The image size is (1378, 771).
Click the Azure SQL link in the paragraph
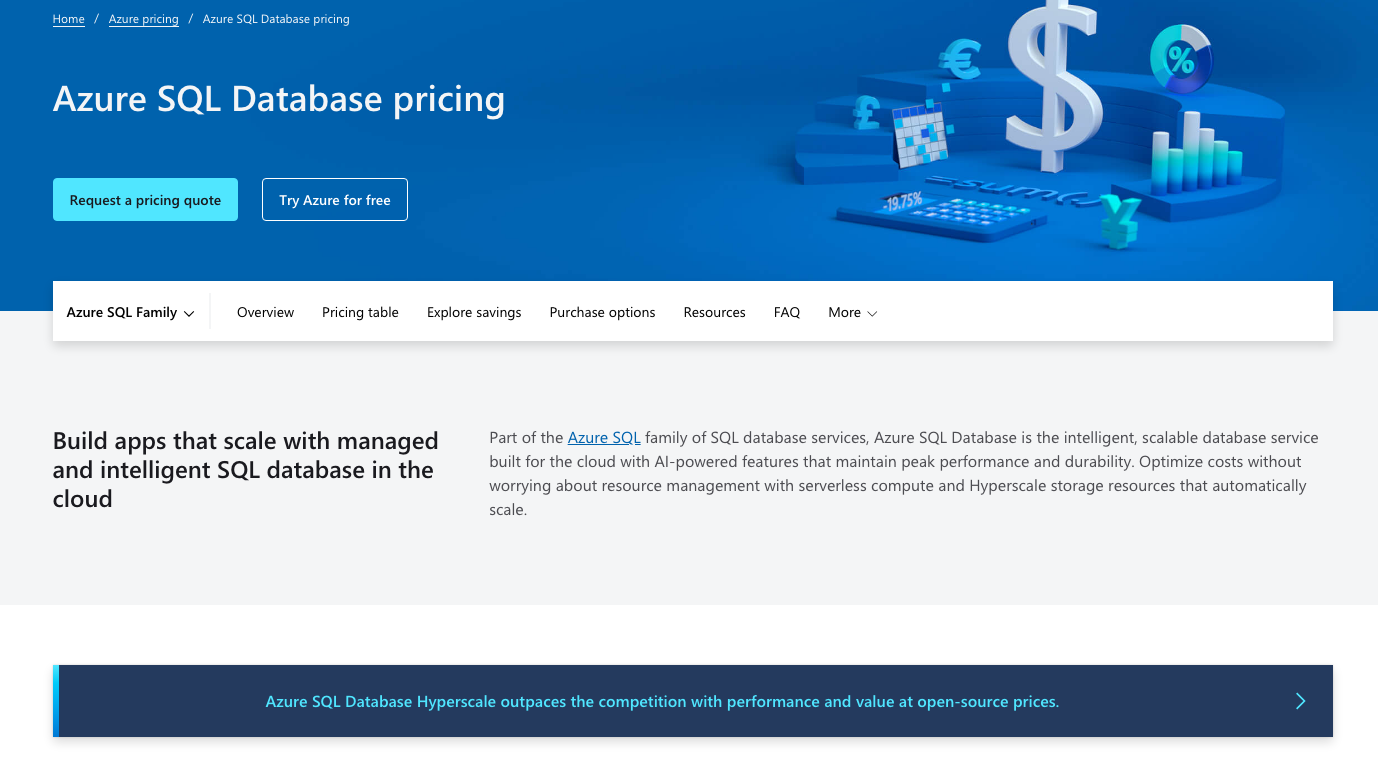604,438
